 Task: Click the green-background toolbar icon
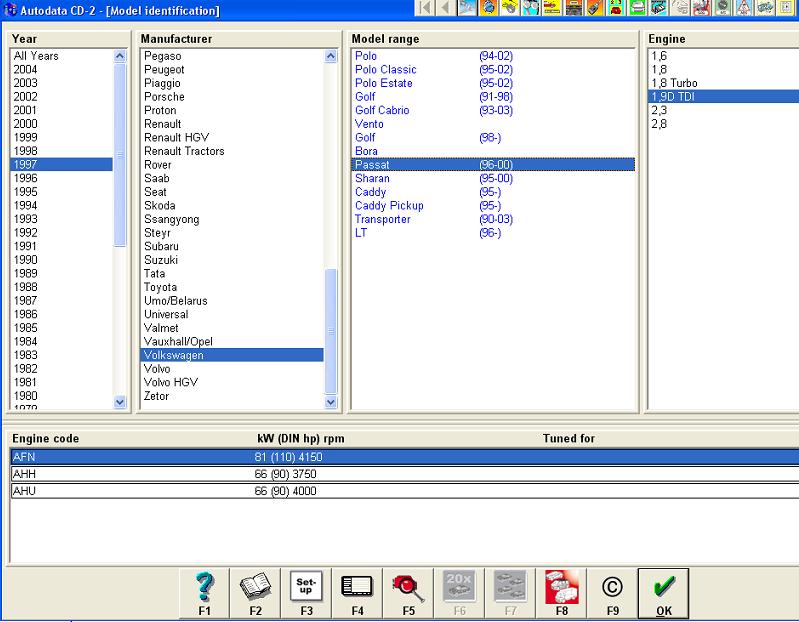tap(637, 8)
